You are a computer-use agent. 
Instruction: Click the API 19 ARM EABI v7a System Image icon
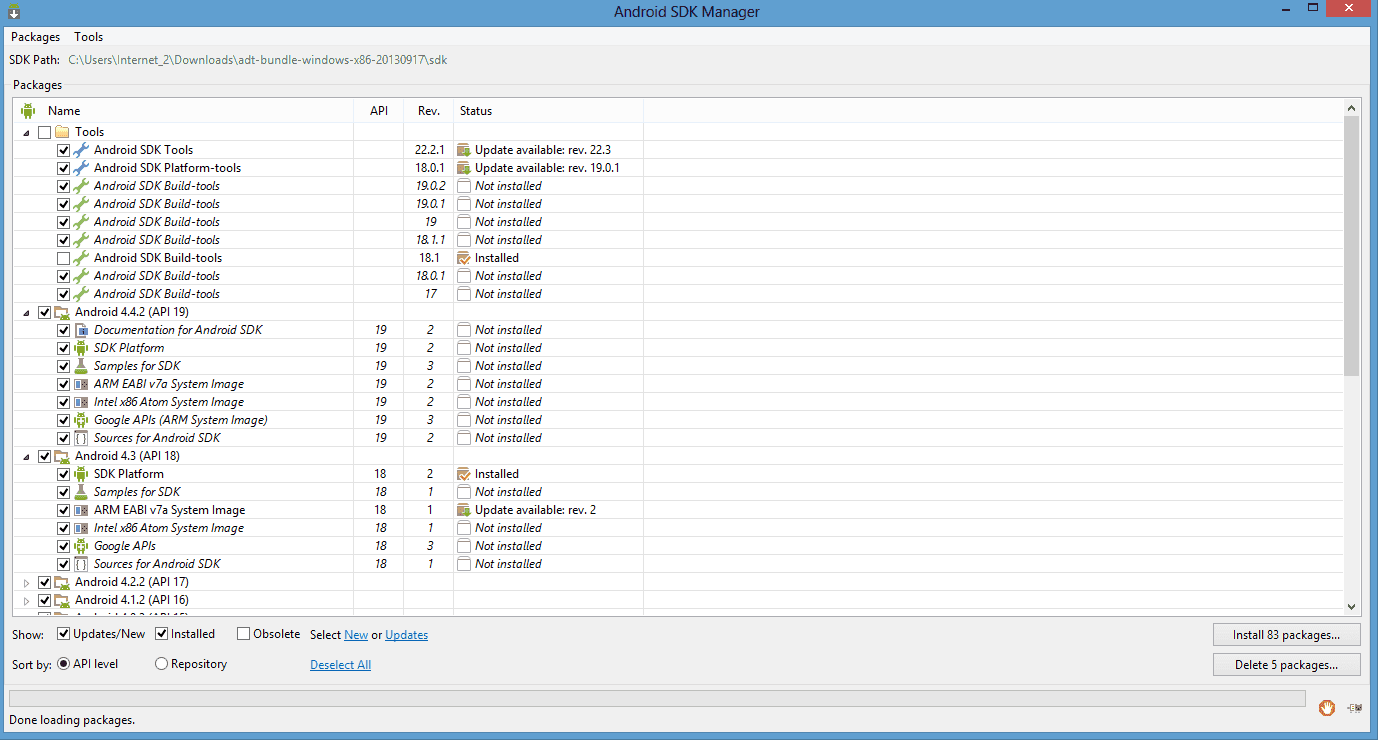(82, 384)
